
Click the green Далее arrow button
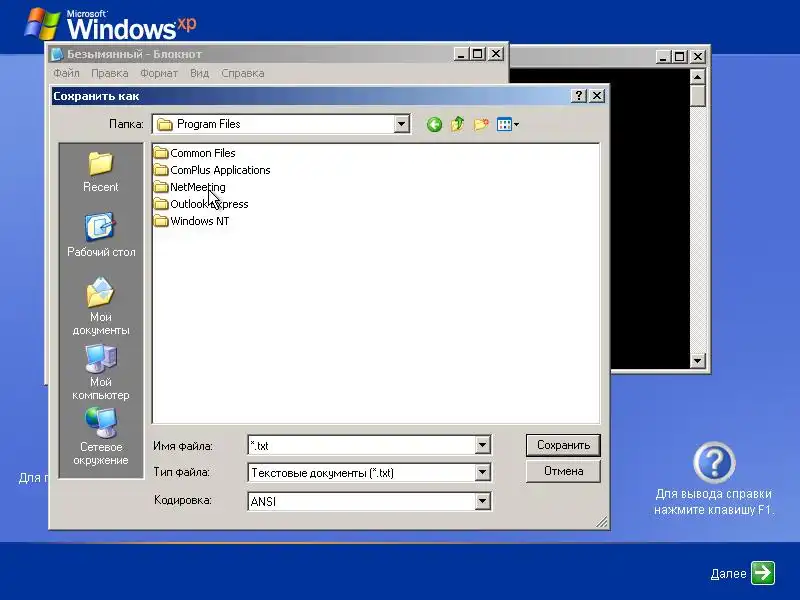763,572
